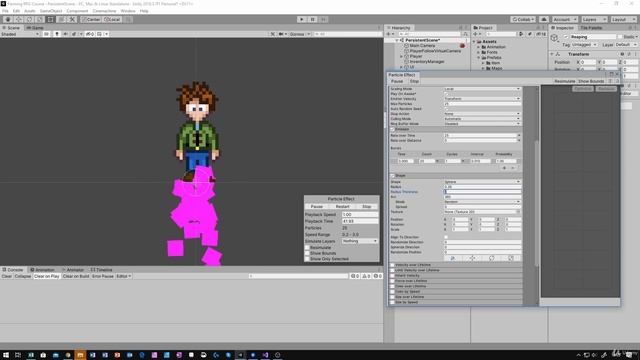
Task: Open the File menu
Action: coord(5,11)
